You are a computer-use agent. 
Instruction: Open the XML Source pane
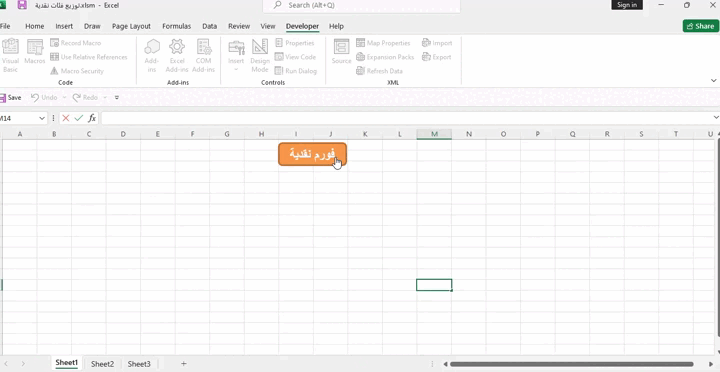(x=341, y=52)
